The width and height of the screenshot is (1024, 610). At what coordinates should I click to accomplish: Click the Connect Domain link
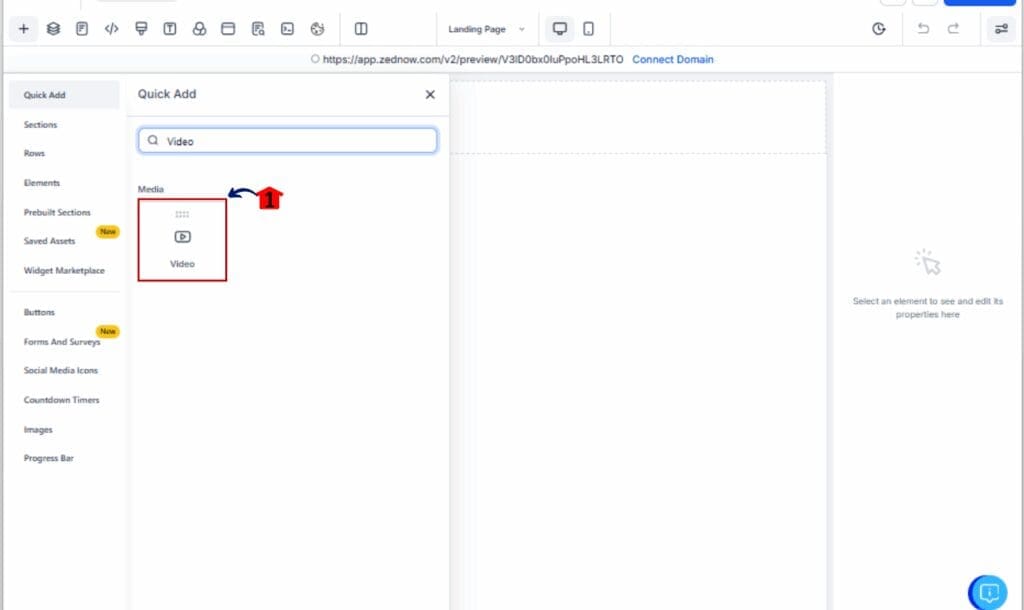tap(673, 59)
